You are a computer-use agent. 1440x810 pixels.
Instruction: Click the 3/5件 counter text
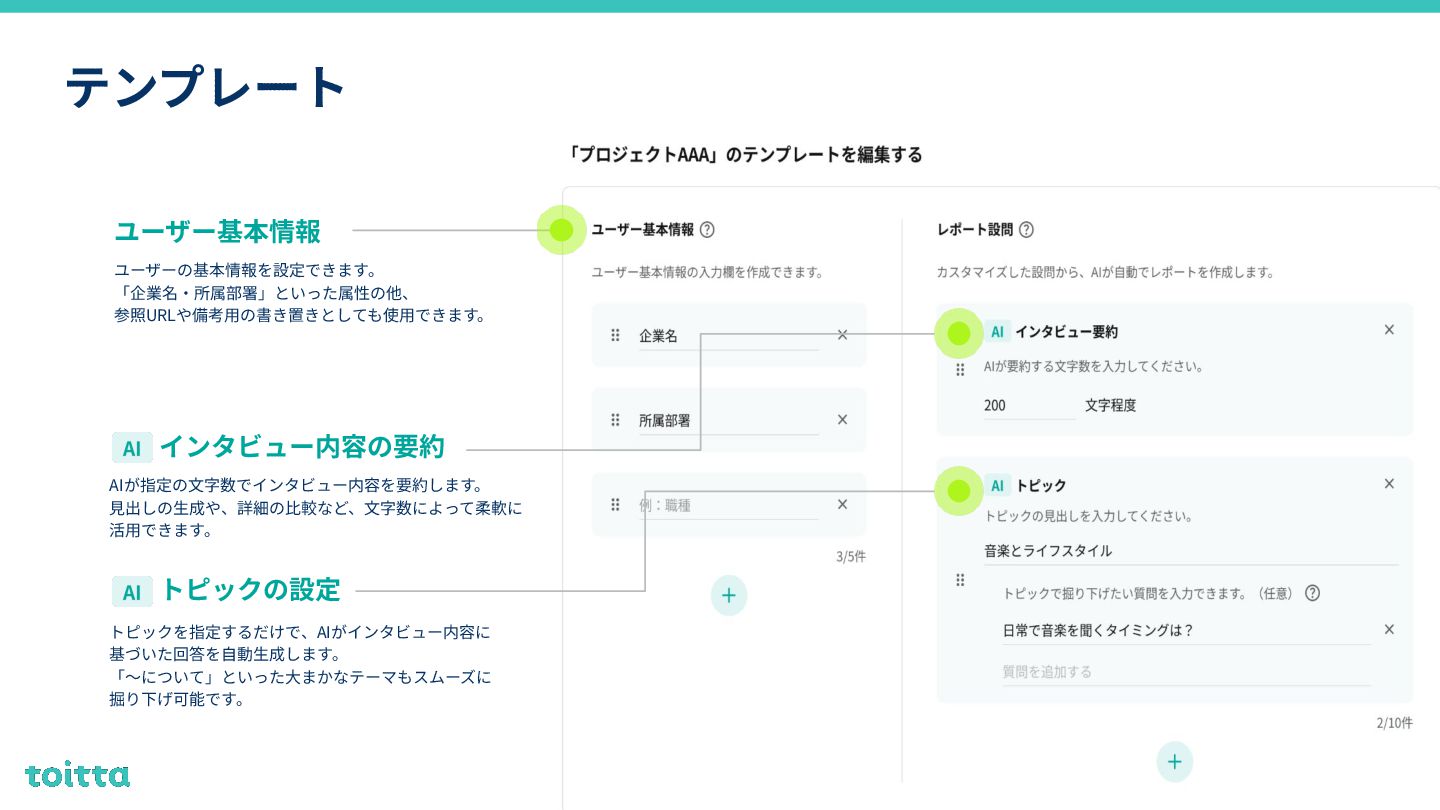pos(851,556)
